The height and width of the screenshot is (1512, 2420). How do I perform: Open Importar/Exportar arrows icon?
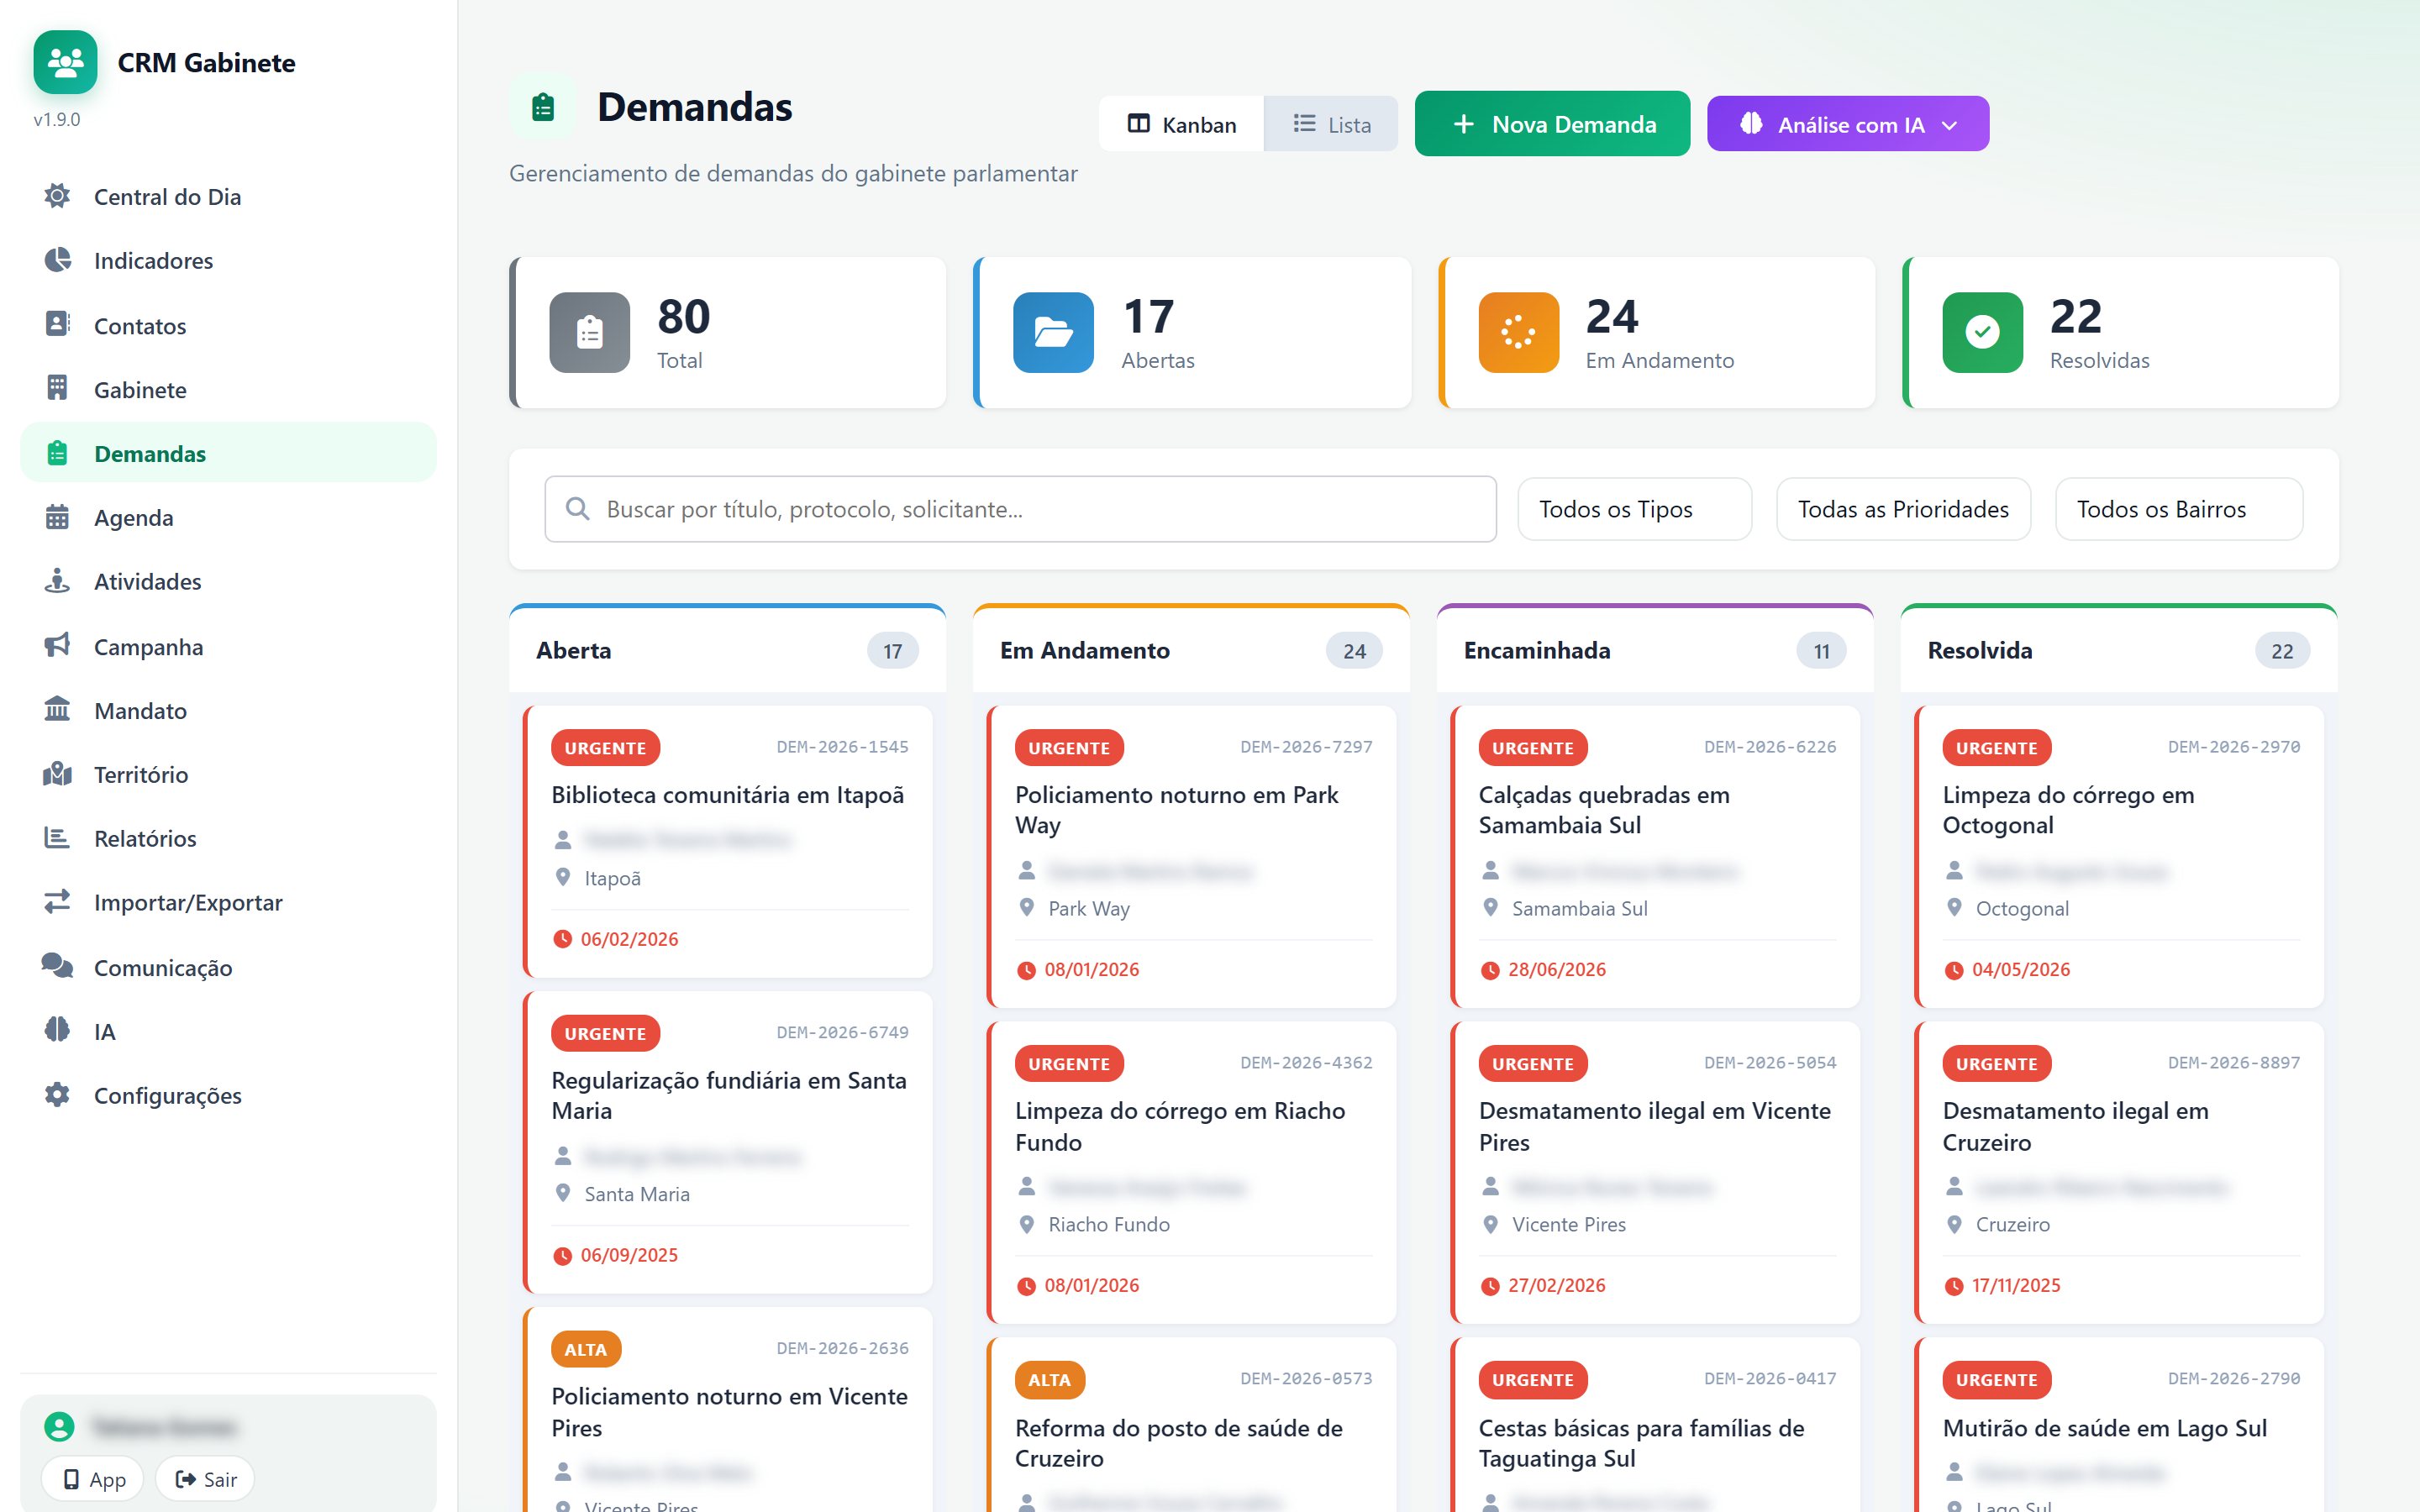coord(58,902)
